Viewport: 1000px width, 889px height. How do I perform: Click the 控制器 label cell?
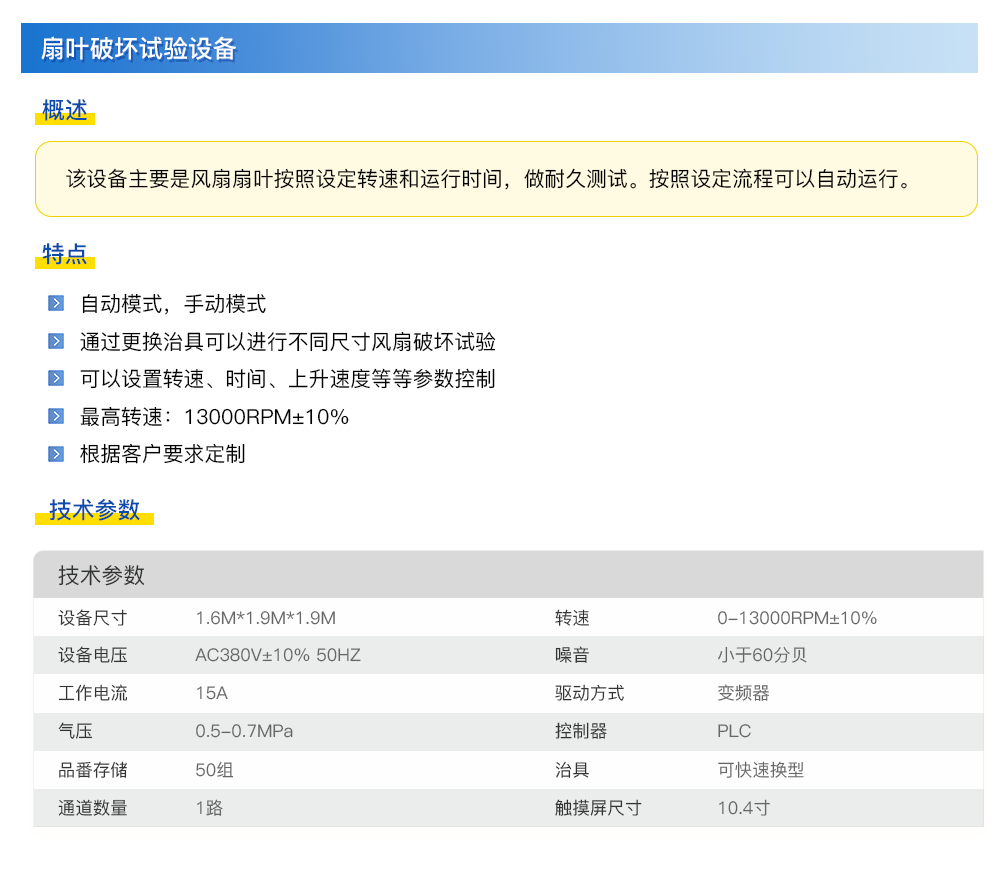pyautogui.click(x=581, y=731)
